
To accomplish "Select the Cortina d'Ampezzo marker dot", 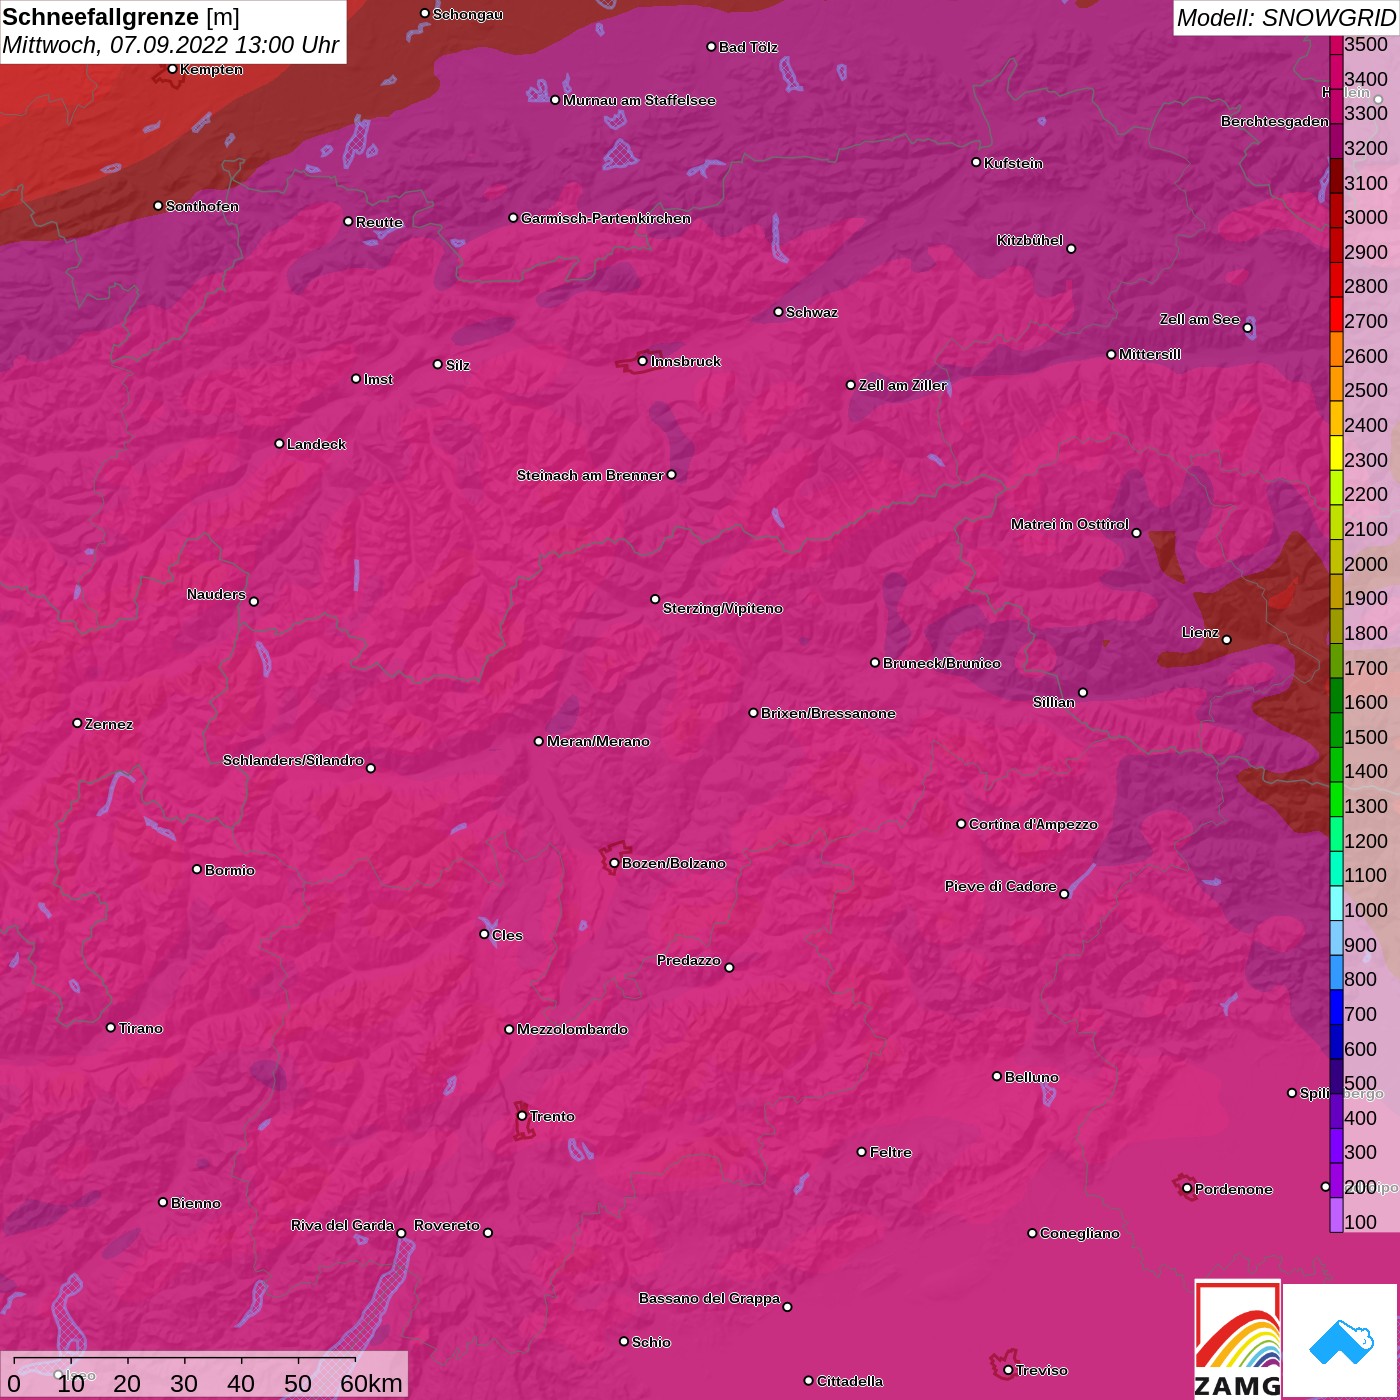I will (x=961, y=824).
